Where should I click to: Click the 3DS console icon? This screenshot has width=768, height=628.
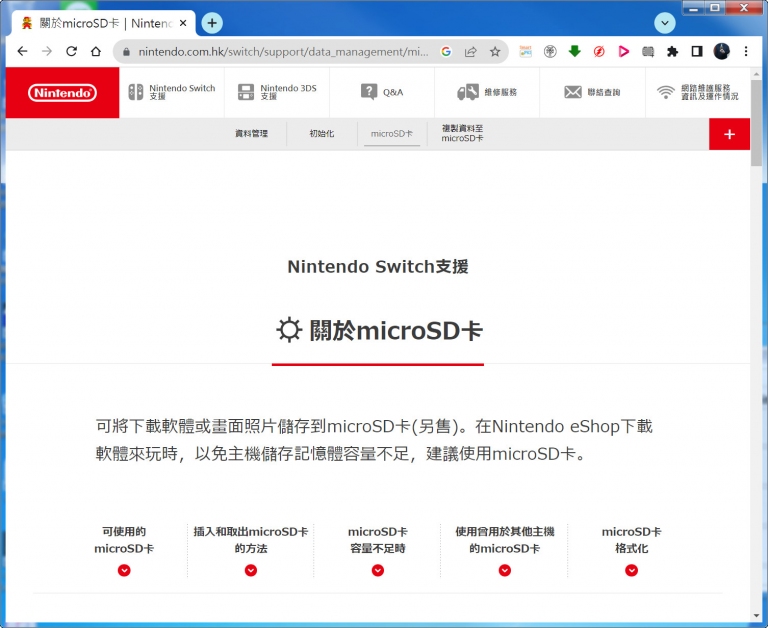pyautogui.click(x=246, y=92)
